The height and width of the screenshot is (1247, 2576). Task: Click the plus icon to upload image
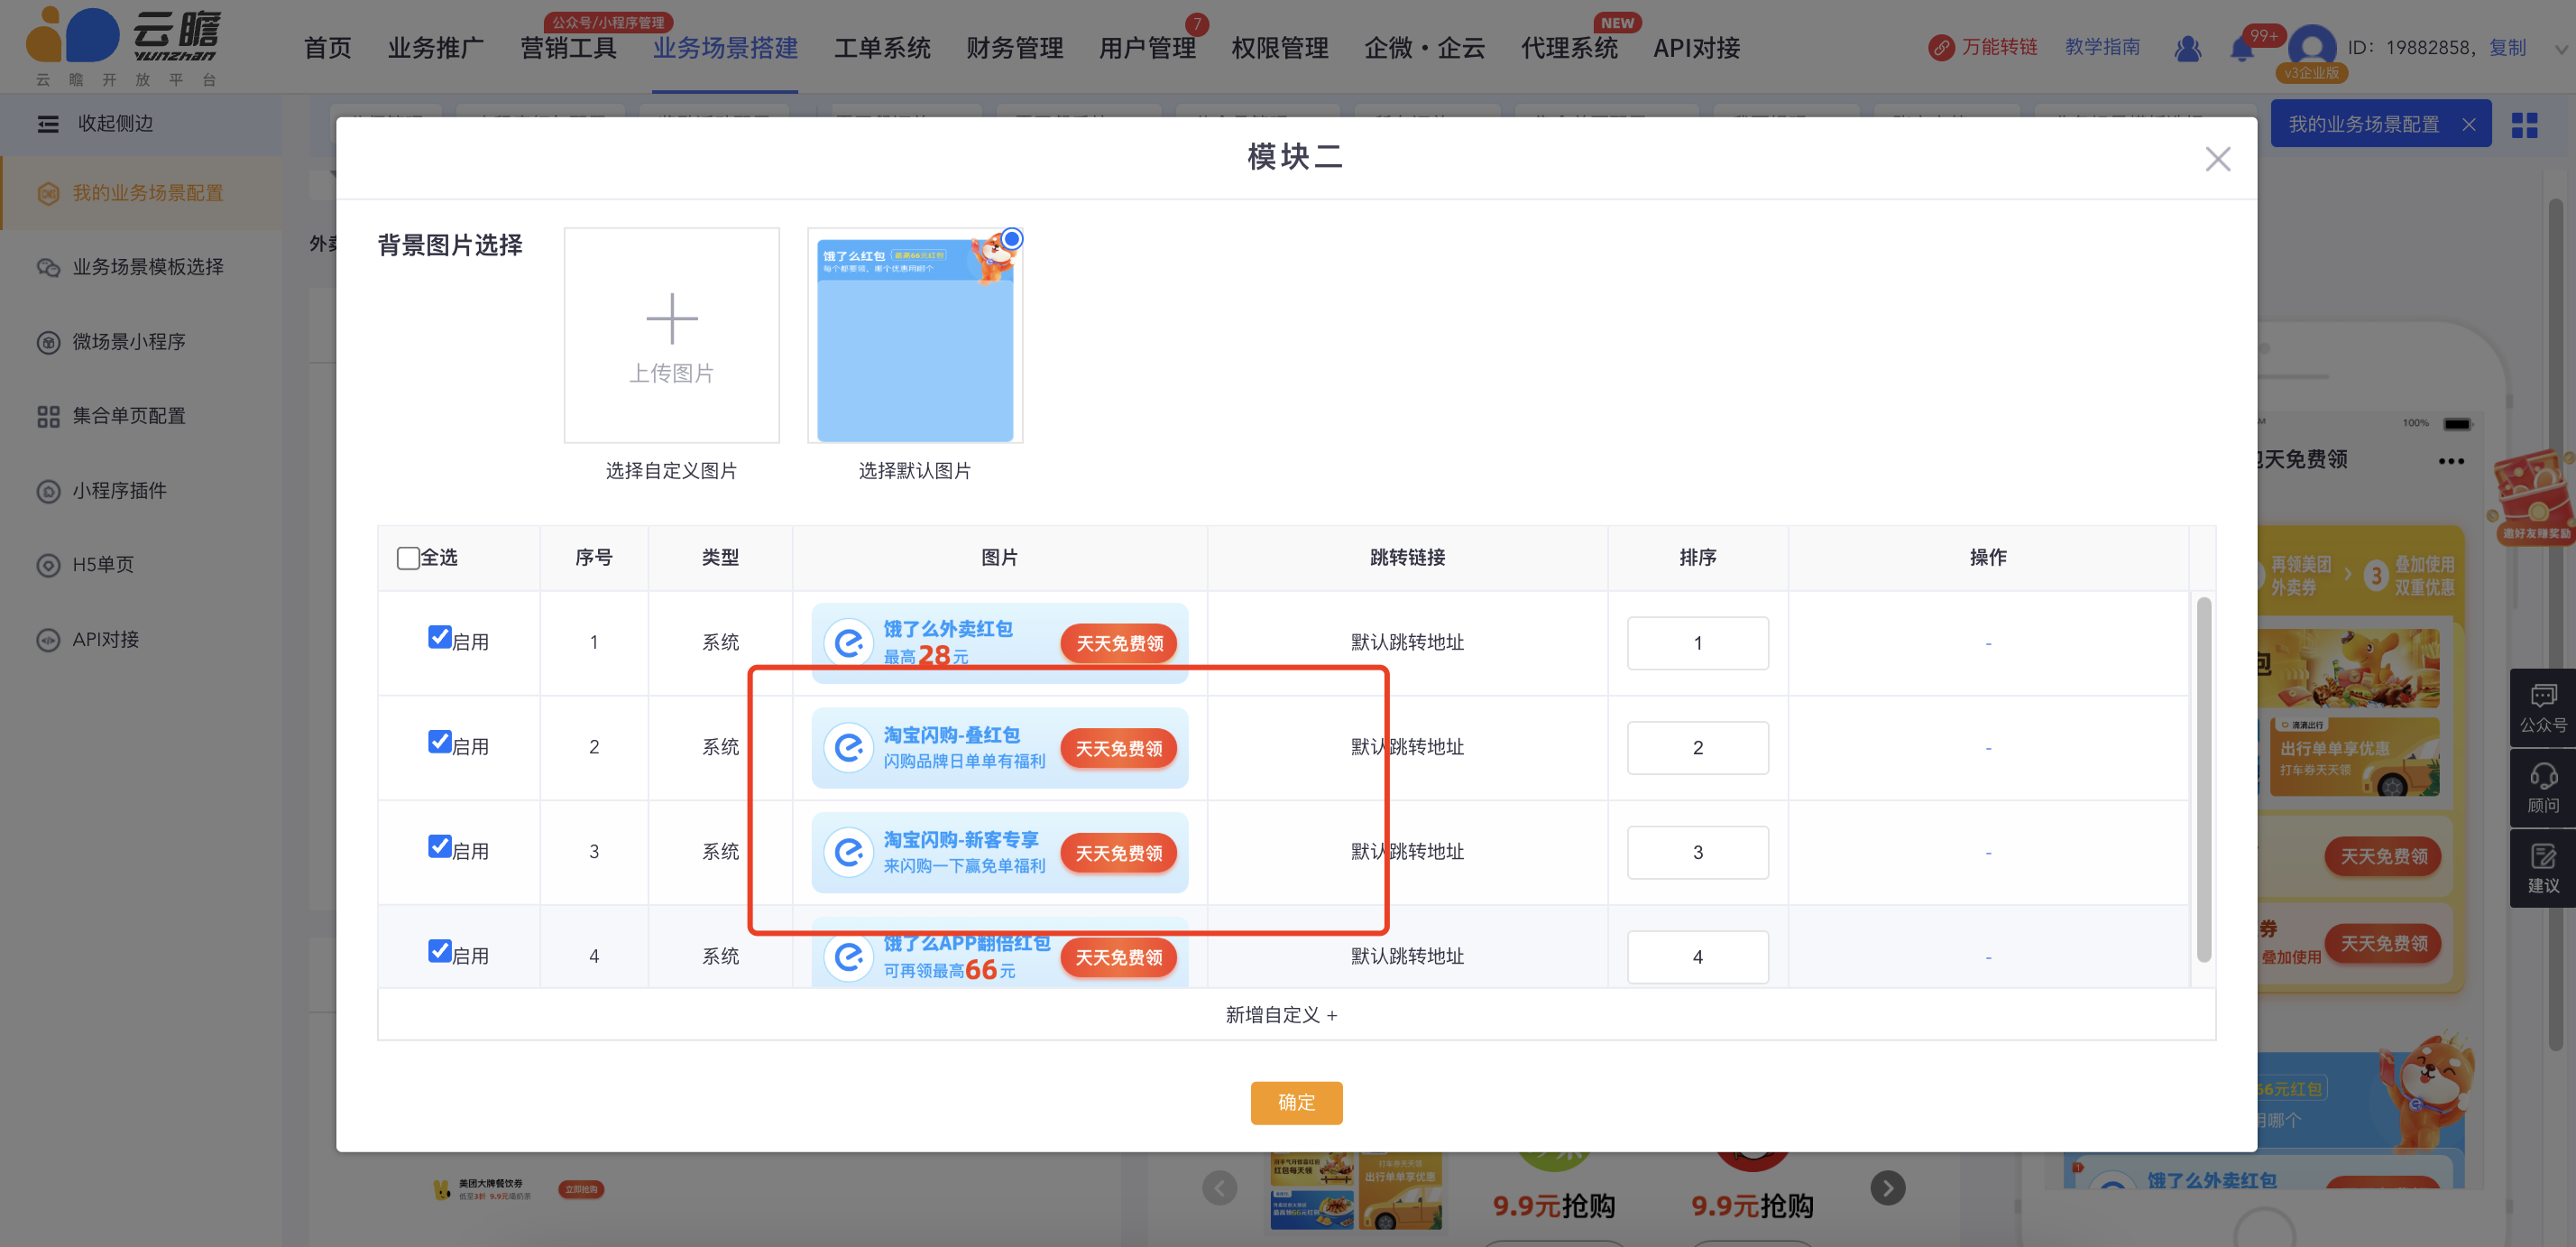click(x=671, y=319)
